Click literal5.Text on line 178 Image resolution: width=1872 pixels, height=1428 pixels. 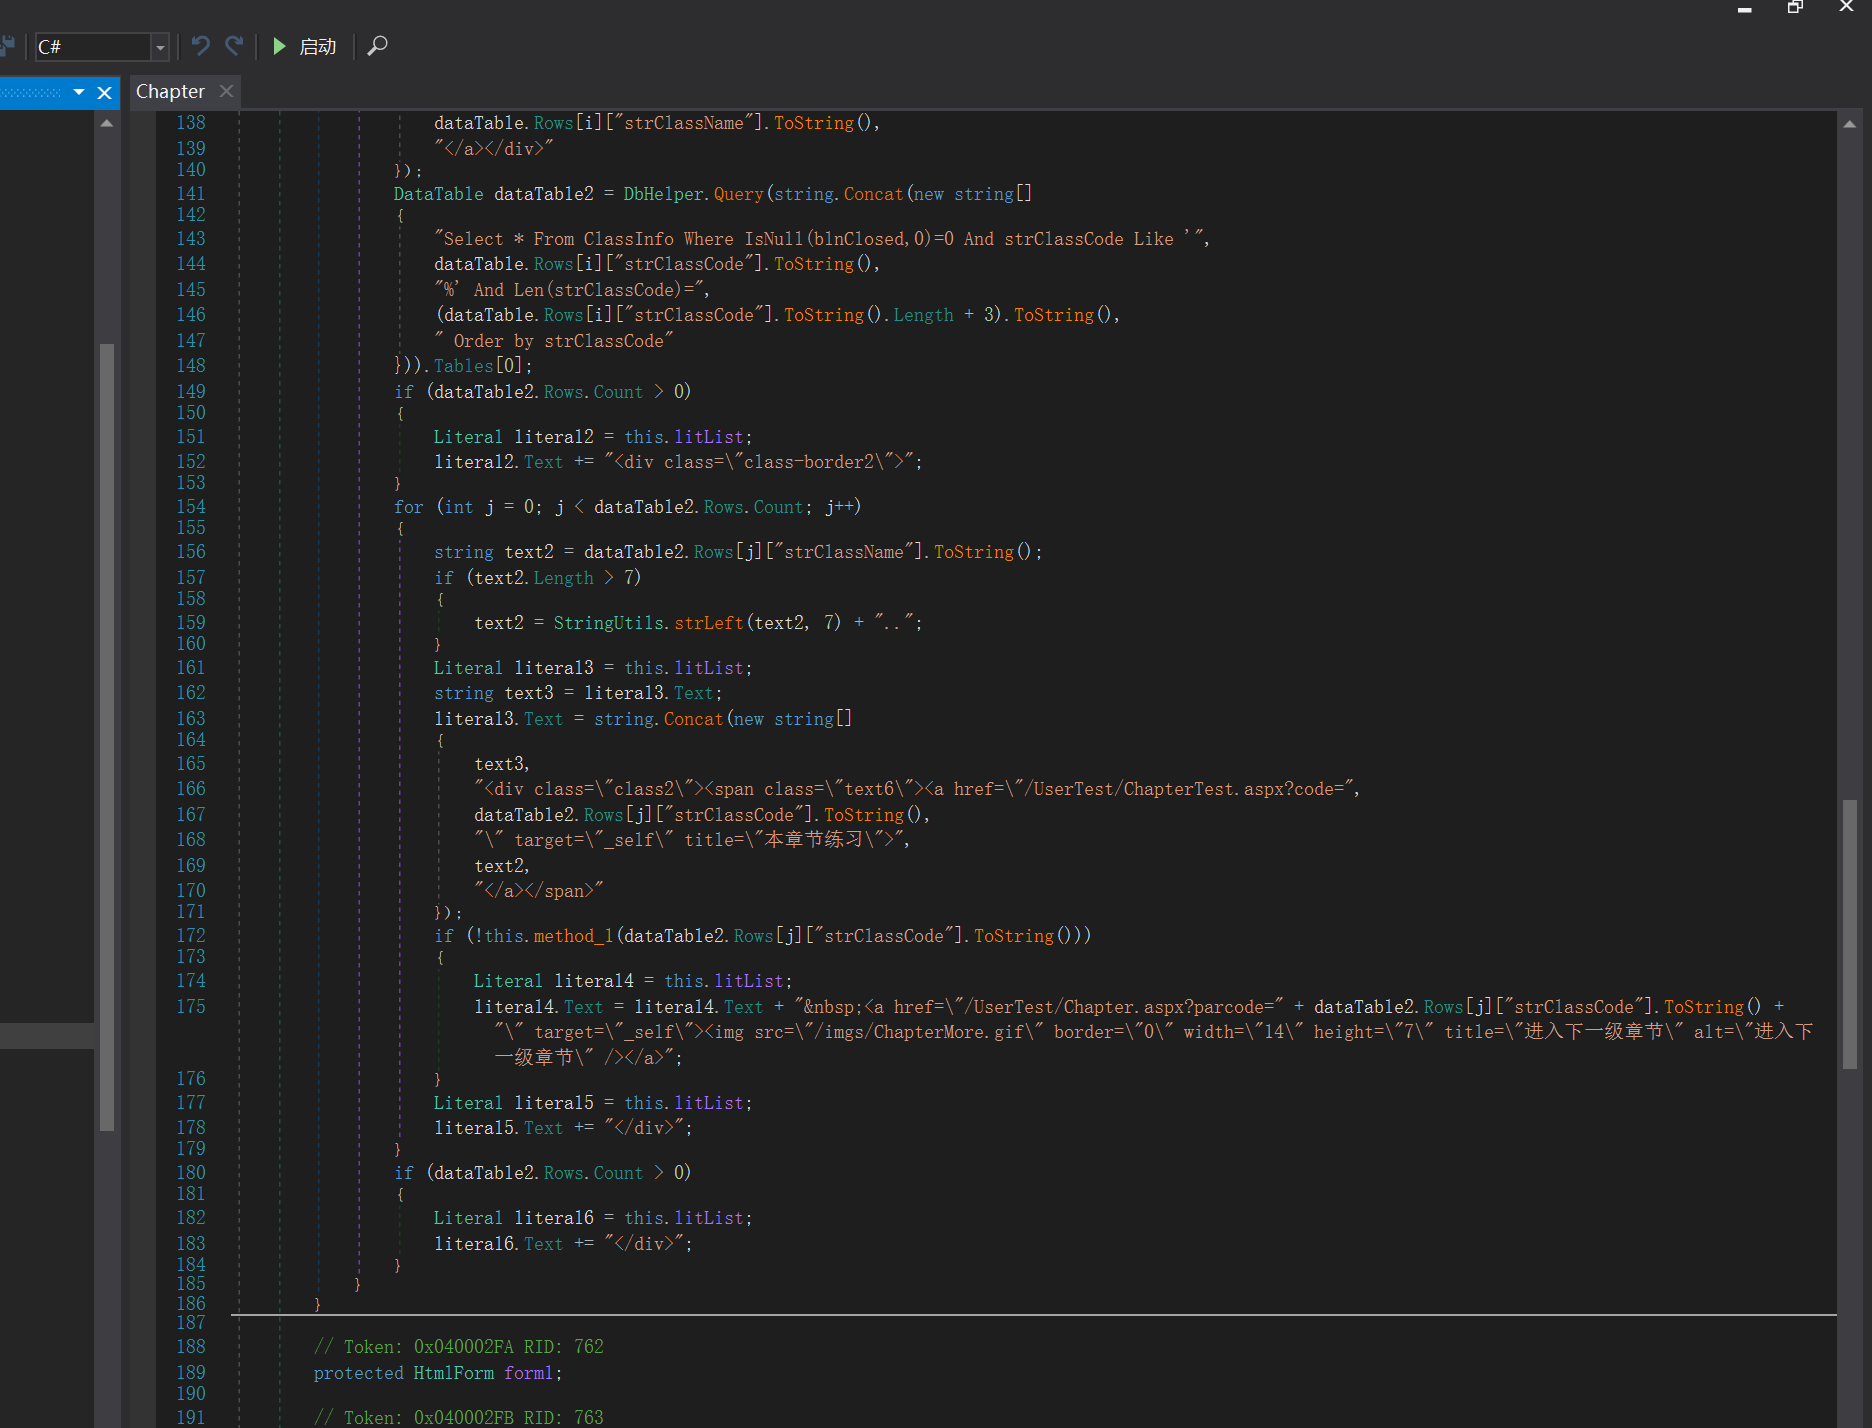tap(499, 1128)
